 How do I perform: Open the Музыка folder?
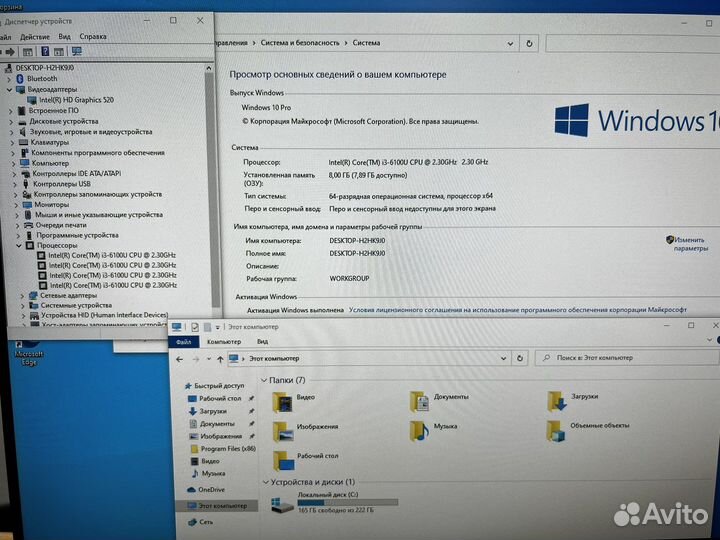tap(433, 431)
